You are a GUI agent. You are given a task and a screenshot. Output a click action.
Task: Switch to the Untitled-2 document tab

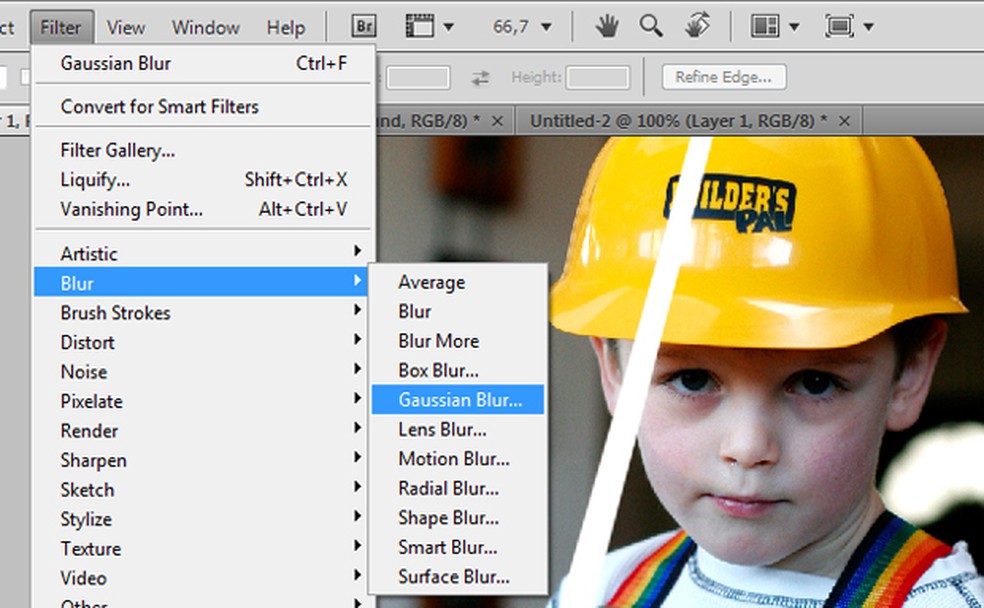click(x=678, y=120)
